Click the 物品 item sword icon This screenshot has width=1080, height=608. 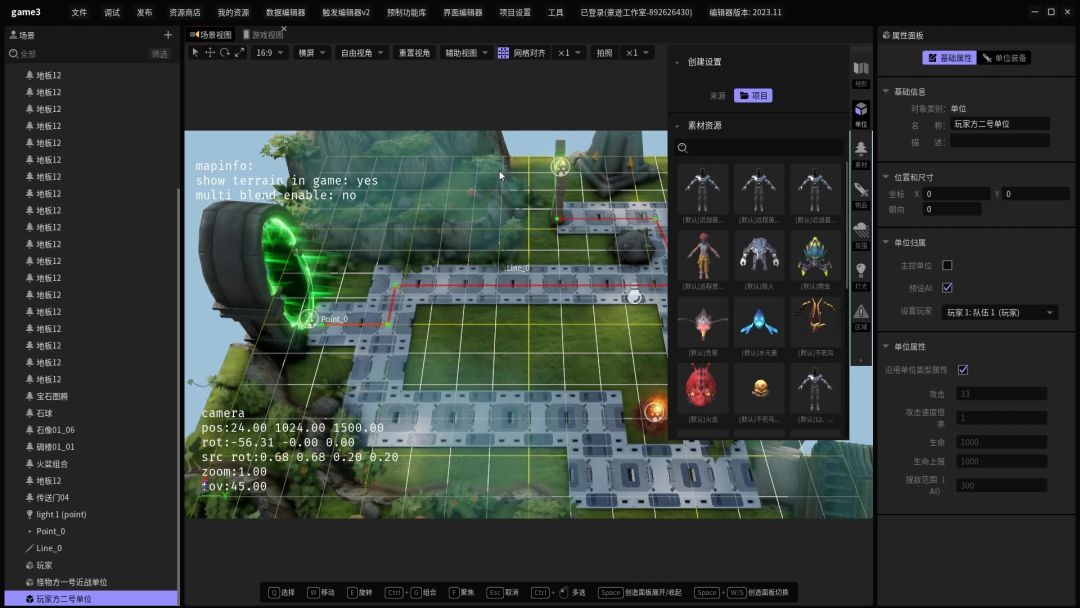point(861,192)
